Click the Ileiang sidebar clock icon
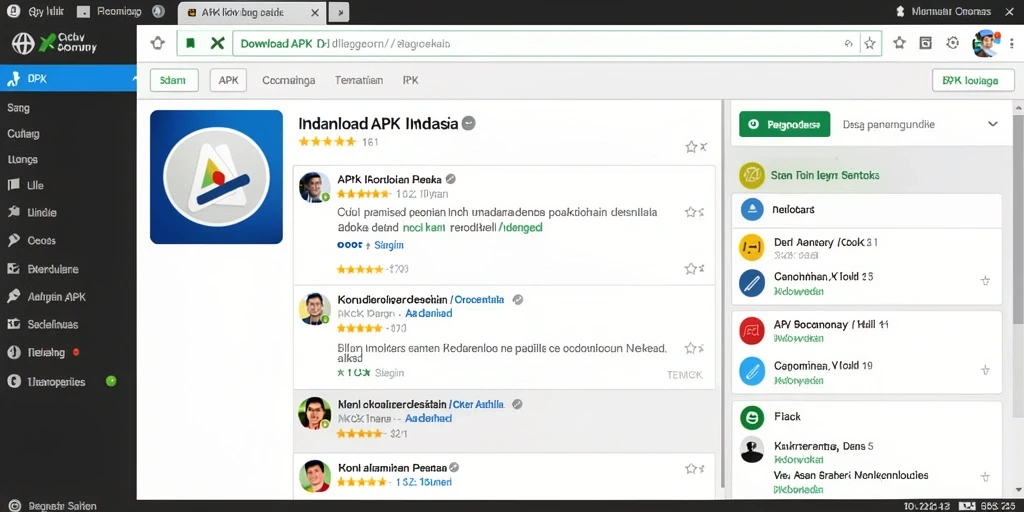This screenshot has height=512, width=1024. point(13,352)
